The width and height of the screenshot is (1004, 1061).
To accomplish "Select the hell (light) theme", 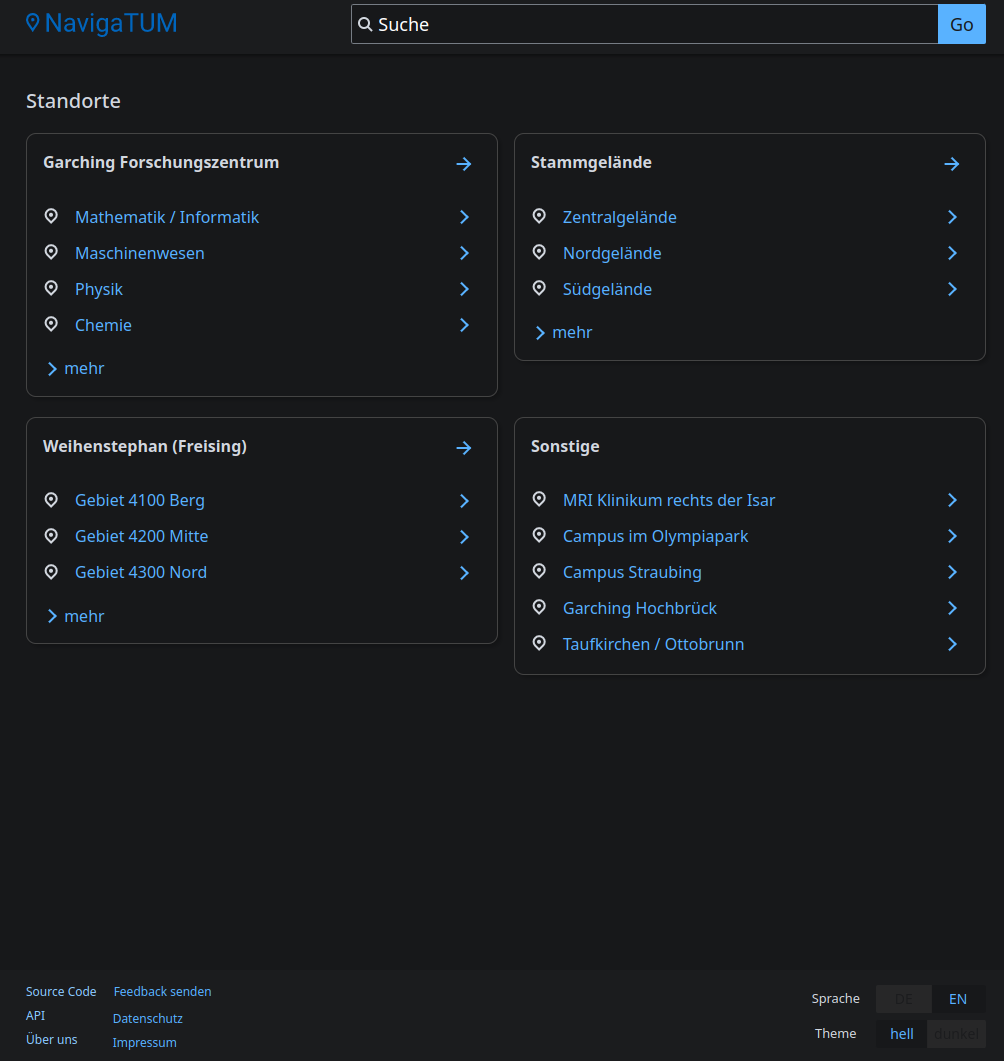I will [901, 1034].
